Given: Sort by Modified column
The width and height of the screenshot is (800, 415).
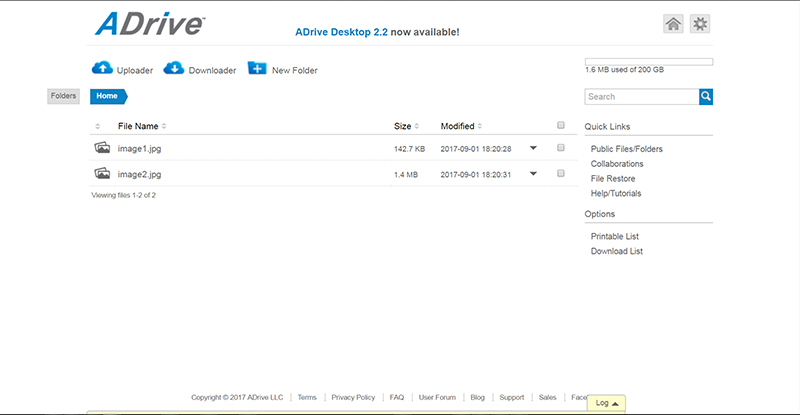Looking at the screenshot, I should (x=461, y=126).
